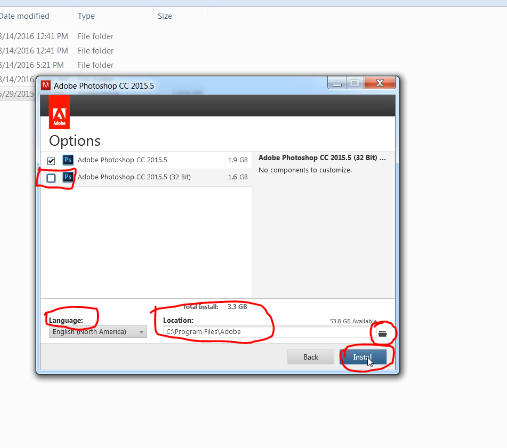Select the Explorer row dated 5:21 PM

pyautogui.click(x=57, y=65)
